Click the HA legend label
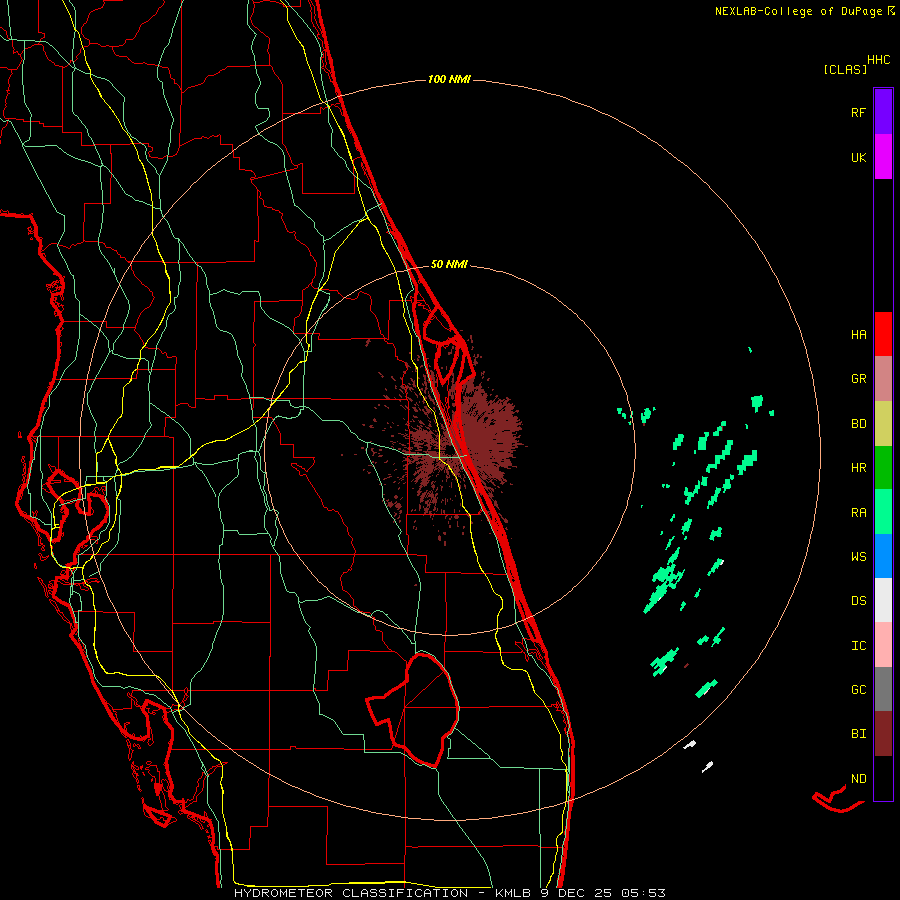 (x=858, y=335)
